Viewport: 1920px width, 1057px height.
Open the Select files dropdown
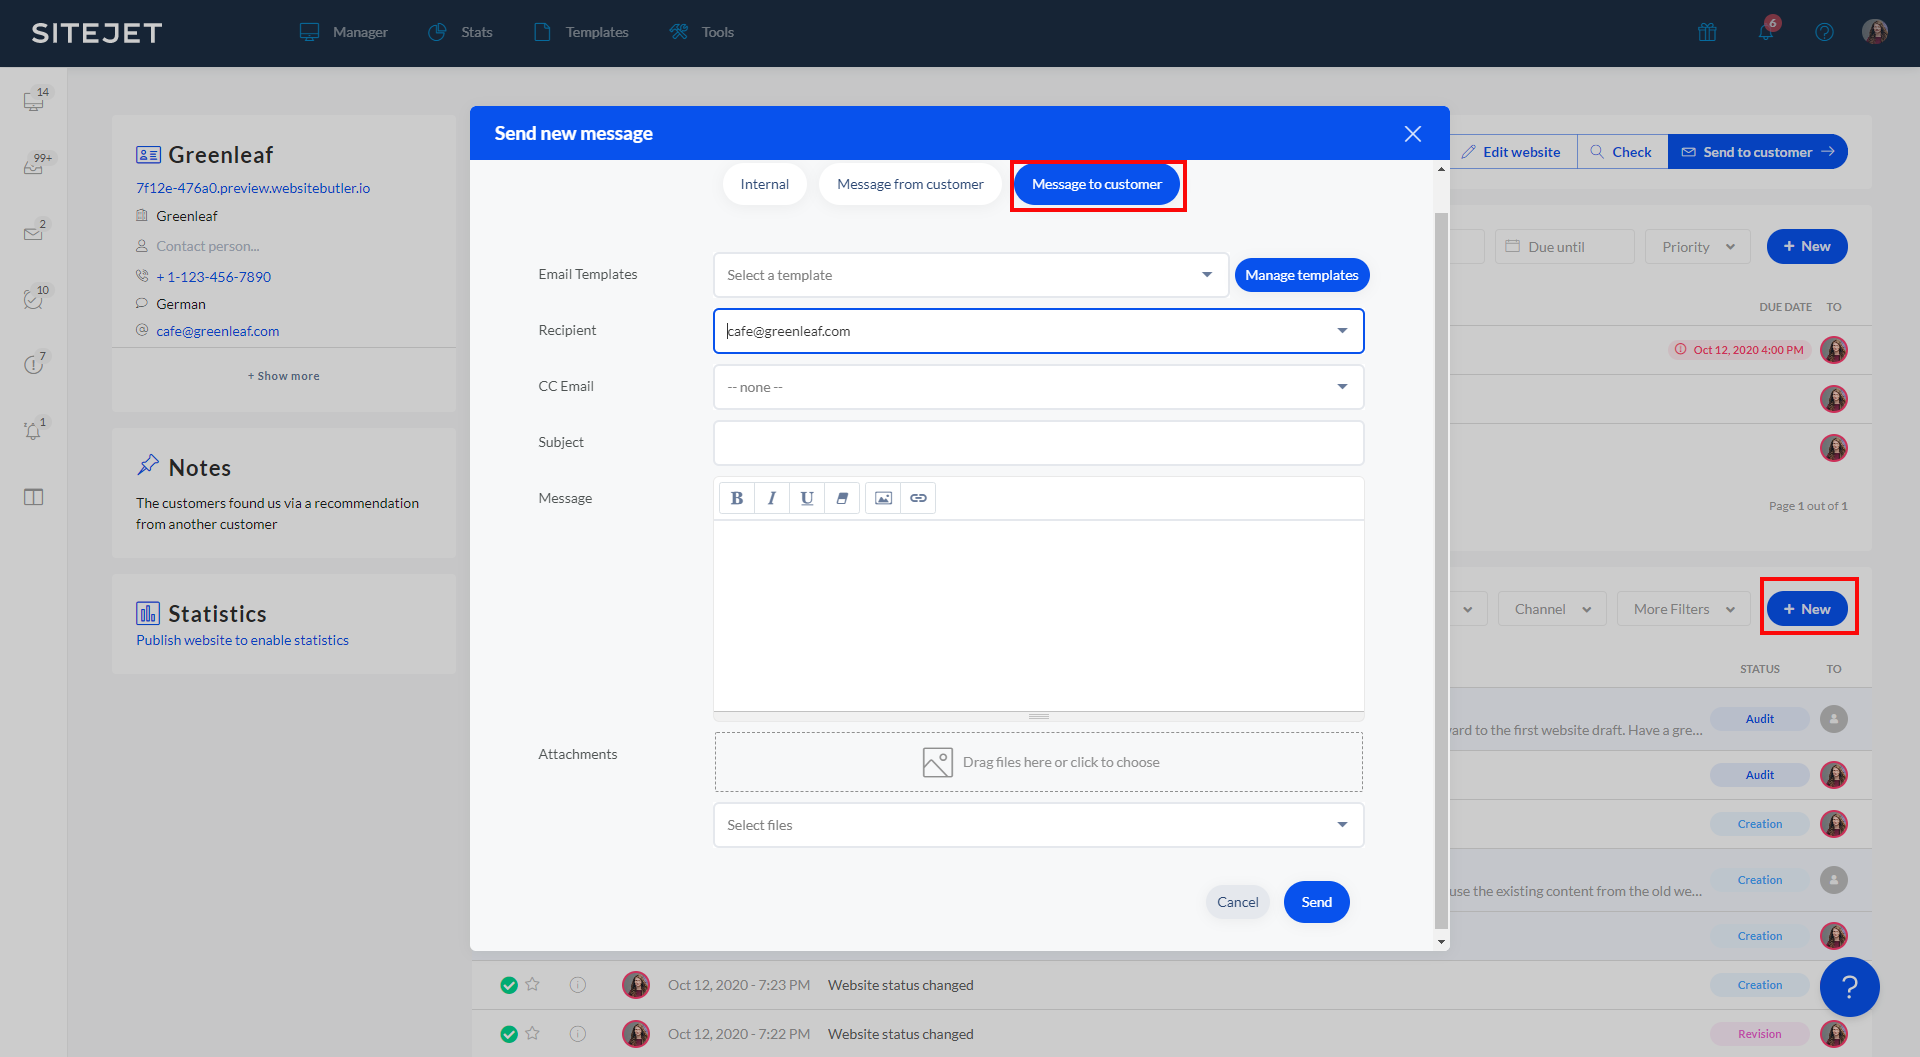tap(1038, 825)
